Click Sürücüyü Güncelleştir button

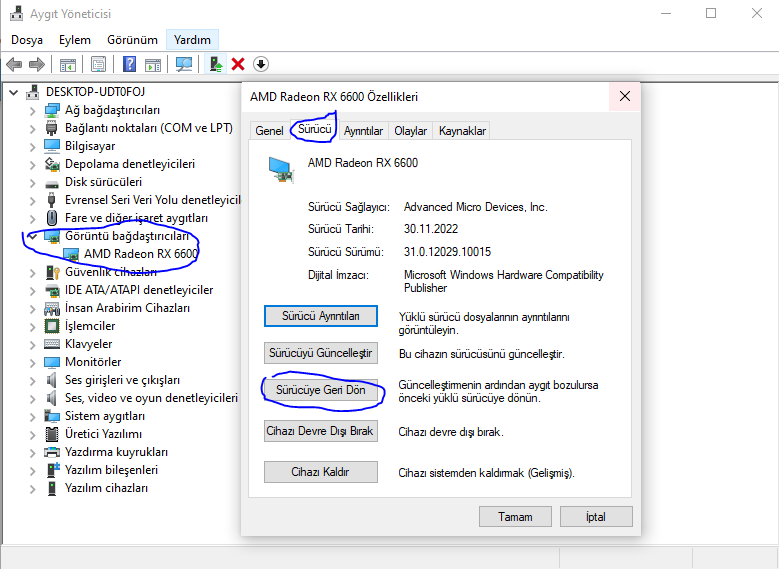(x=320, y=353)
